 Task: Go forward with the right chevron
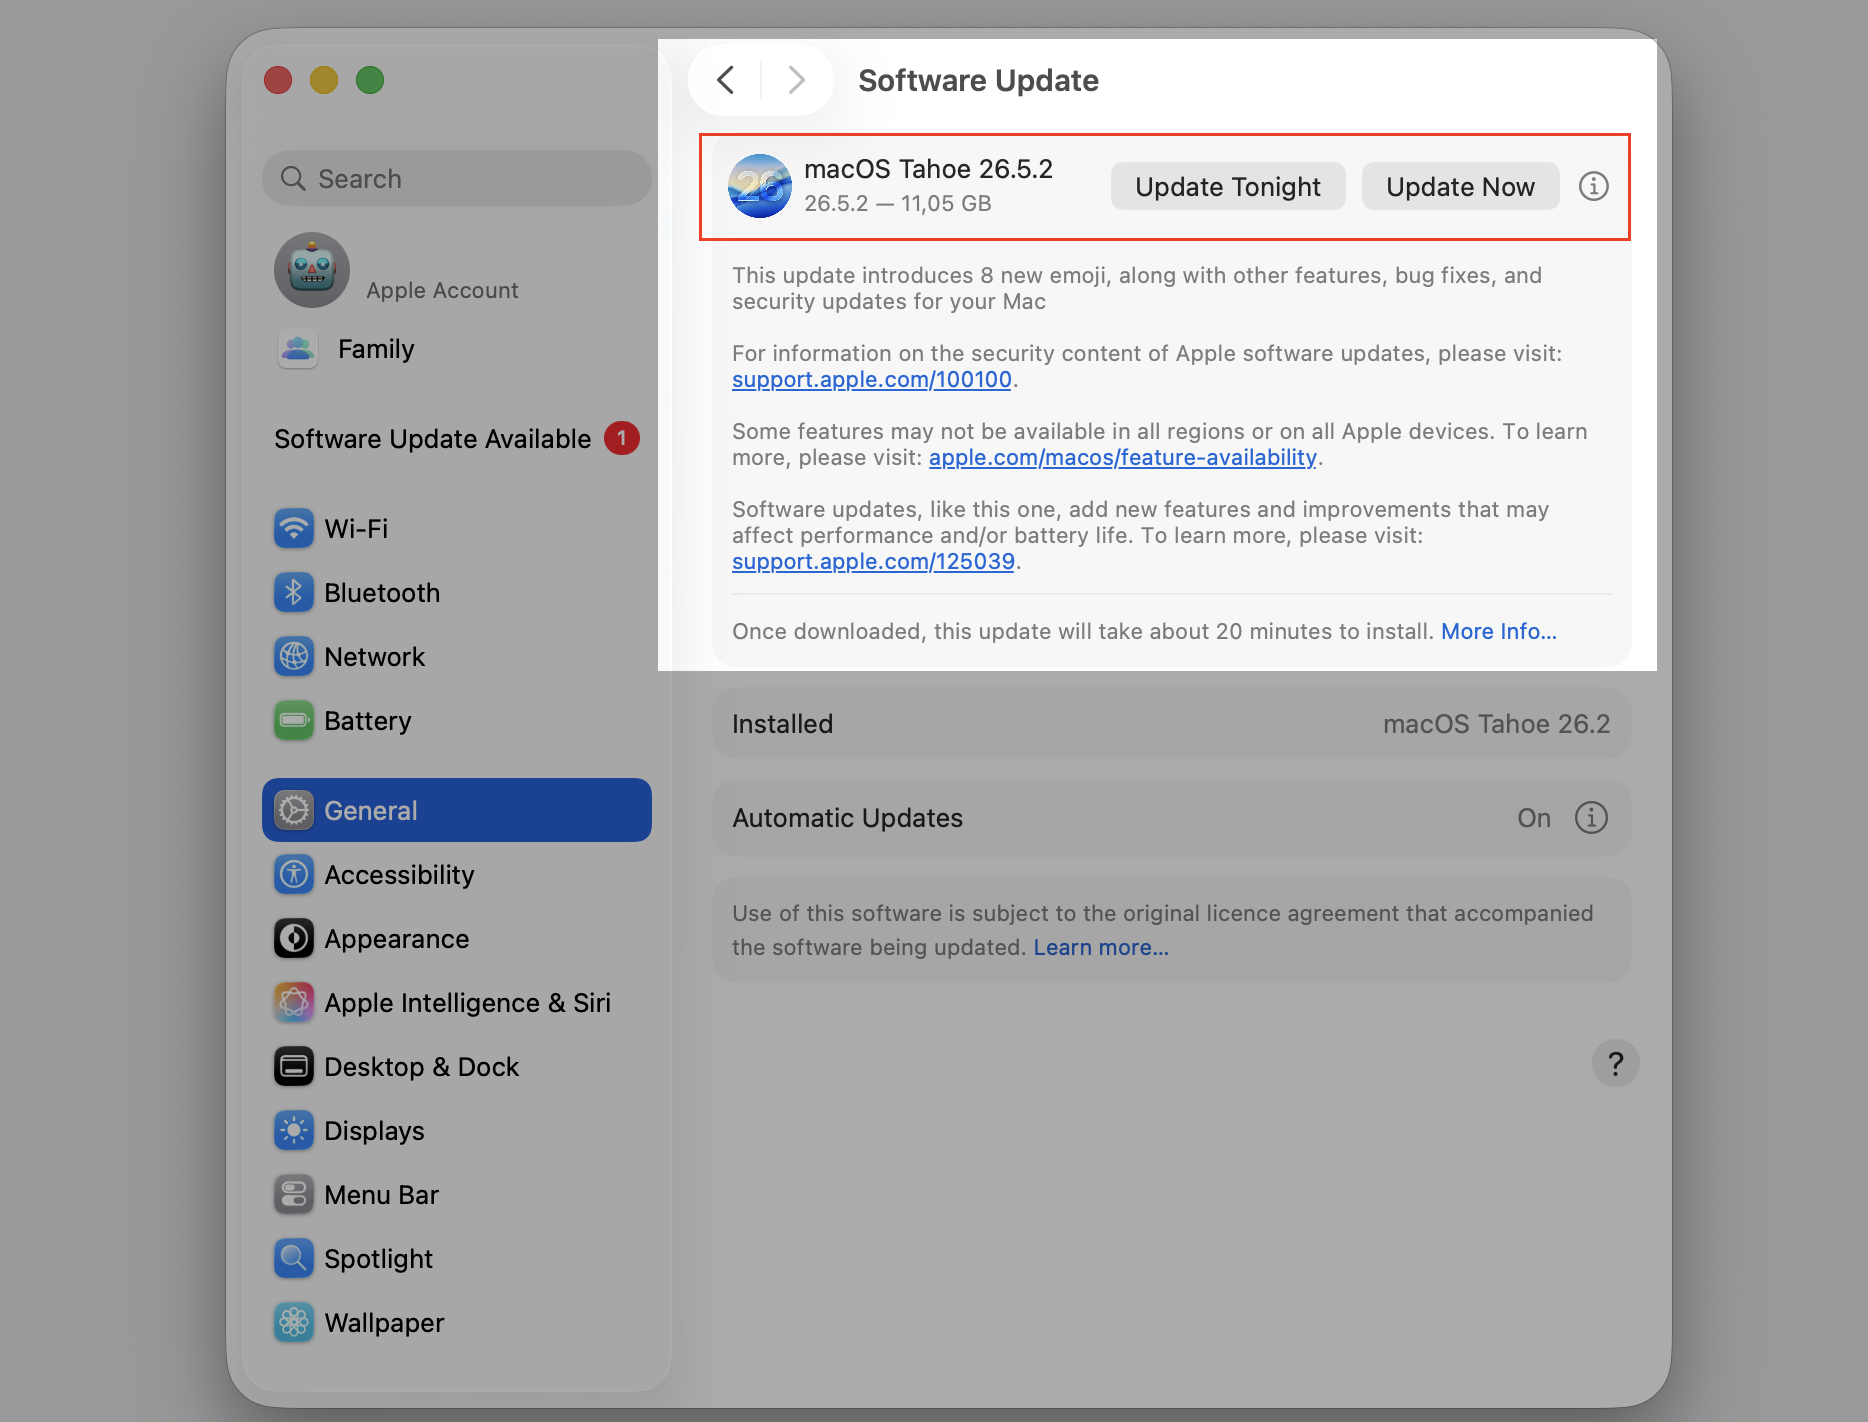(x=796, y=80)
